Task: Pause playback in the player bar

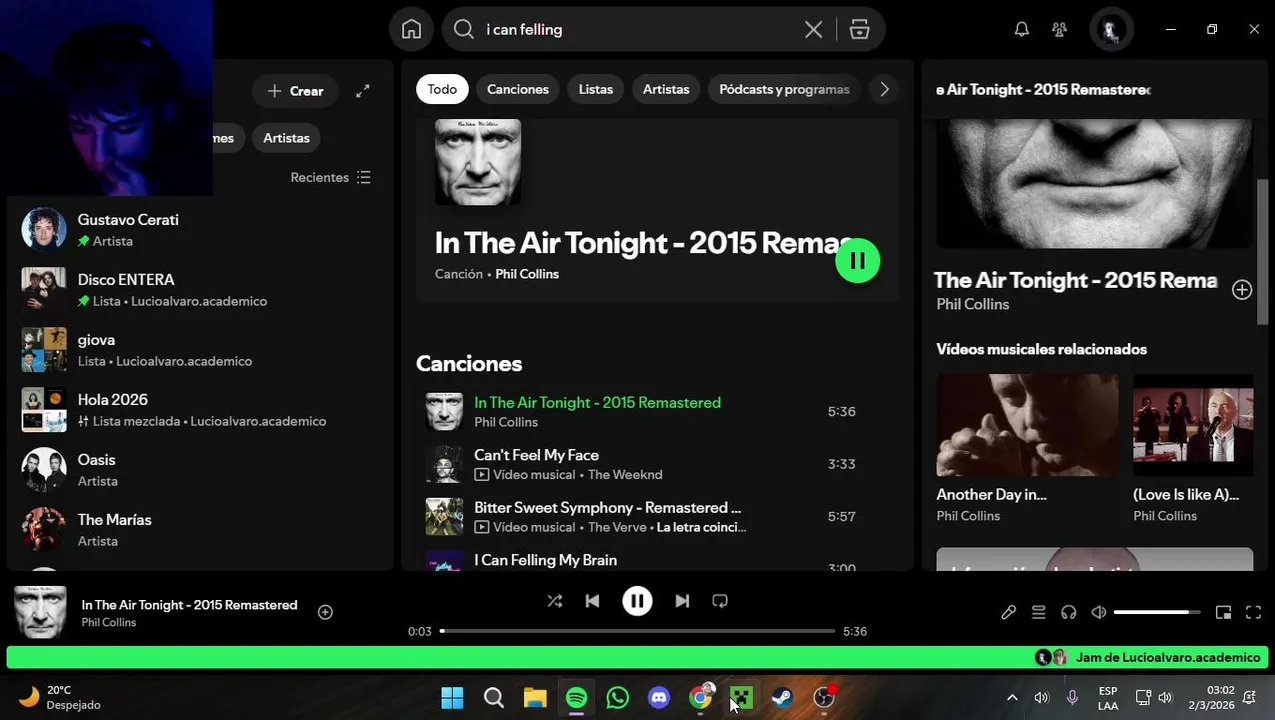Action: (x=637, y=601)
